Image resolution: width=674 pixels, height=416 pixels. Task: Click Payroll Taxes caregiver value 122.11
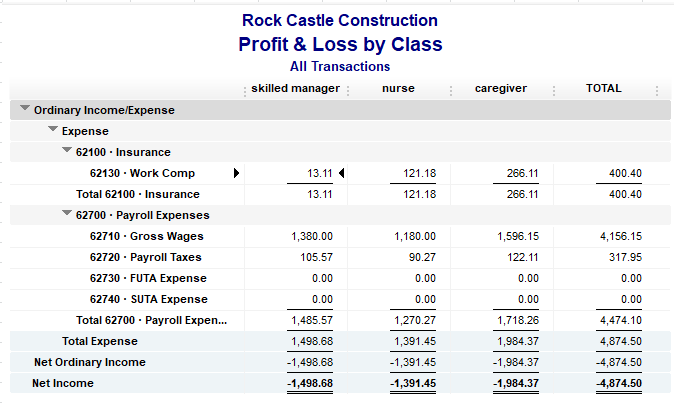coord(522,257)
